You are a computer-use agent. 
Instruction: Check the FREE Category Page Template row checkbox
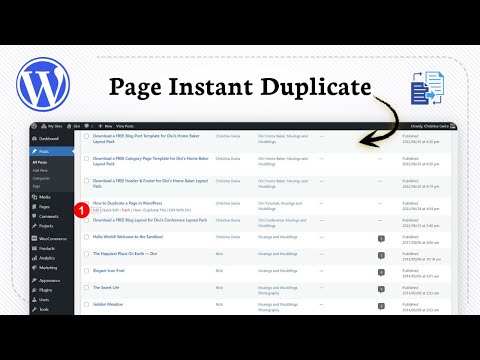coord(86,158)
